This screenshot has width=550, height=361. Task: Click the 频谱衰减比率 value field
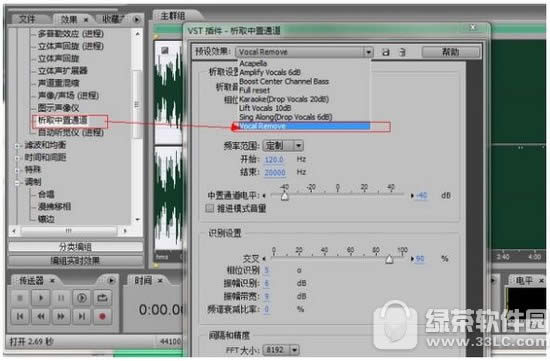point(267,309)
